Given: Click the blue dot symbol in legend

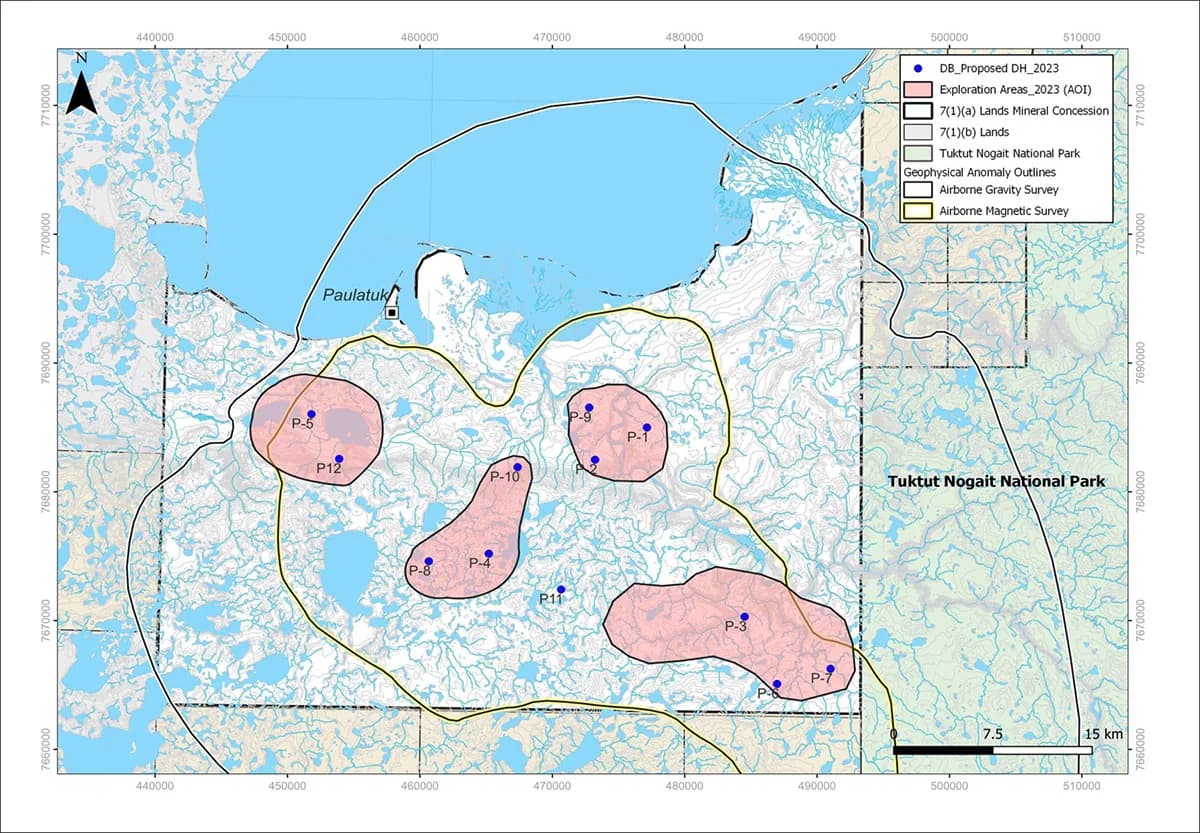Looking at the screenshot, I should click(x=918, y=68).
